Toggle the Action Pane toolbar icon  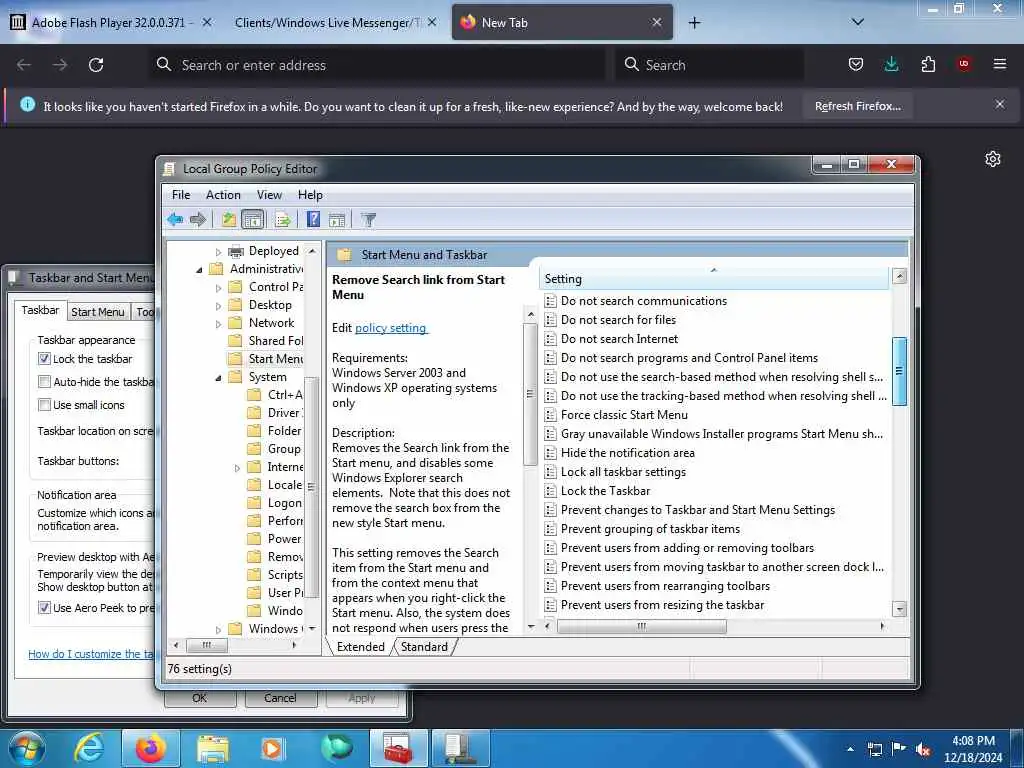337,219
